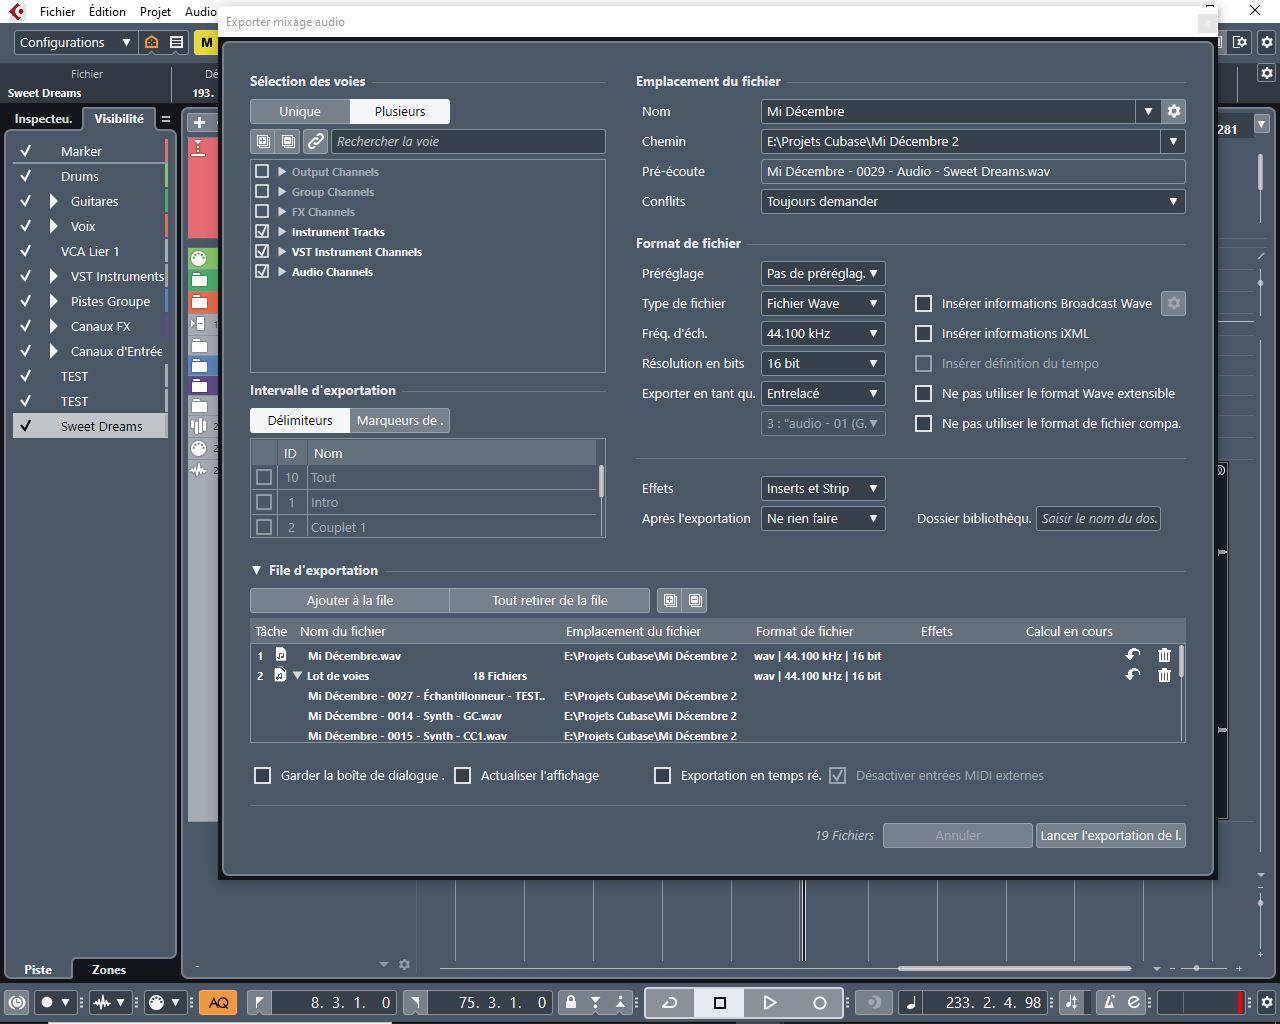Click the transport bar setup gear icon
Screen dimensions: 1280x1024
pyautogui.click(x=1267, y=1002)
